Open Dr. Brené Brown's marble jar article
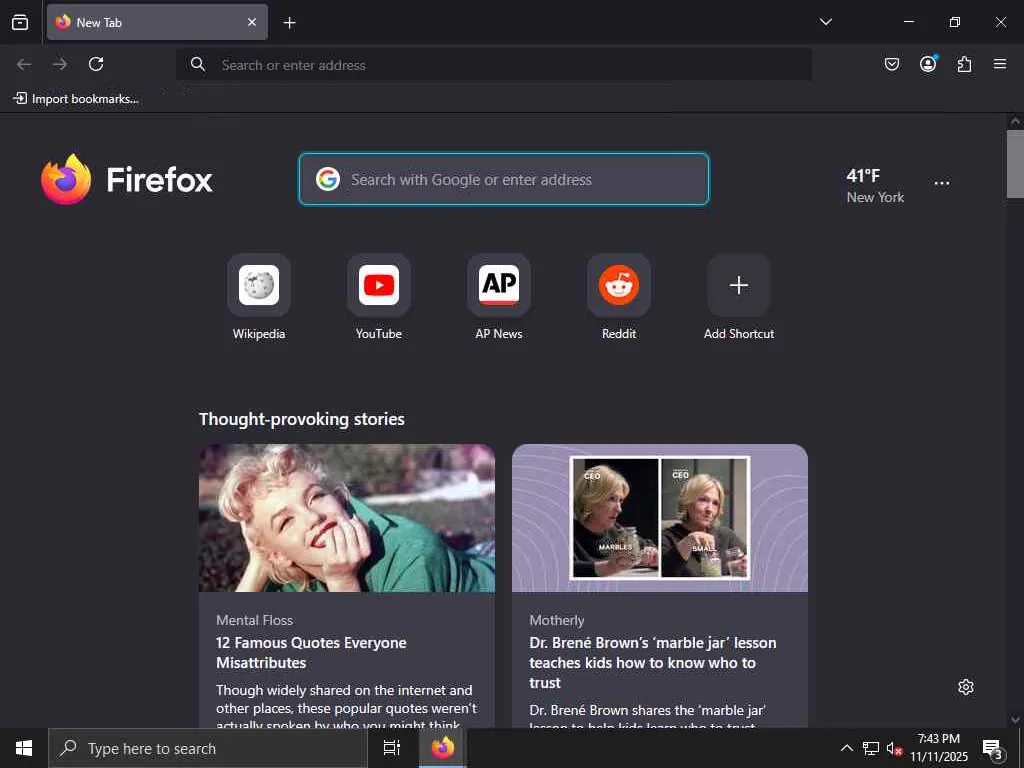This screenshot has height=768, width=1024. (x=652, y=662)
